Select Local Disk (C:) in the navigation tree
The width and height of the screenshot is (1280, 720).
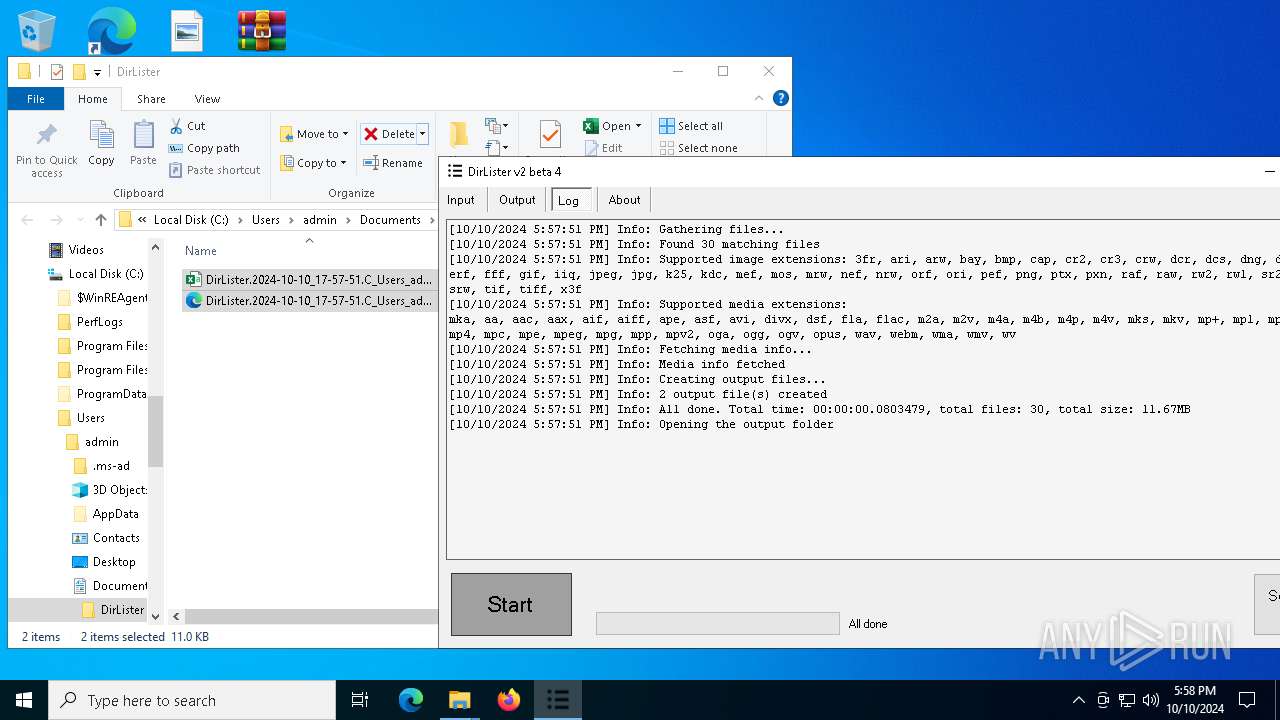(96, 274)
